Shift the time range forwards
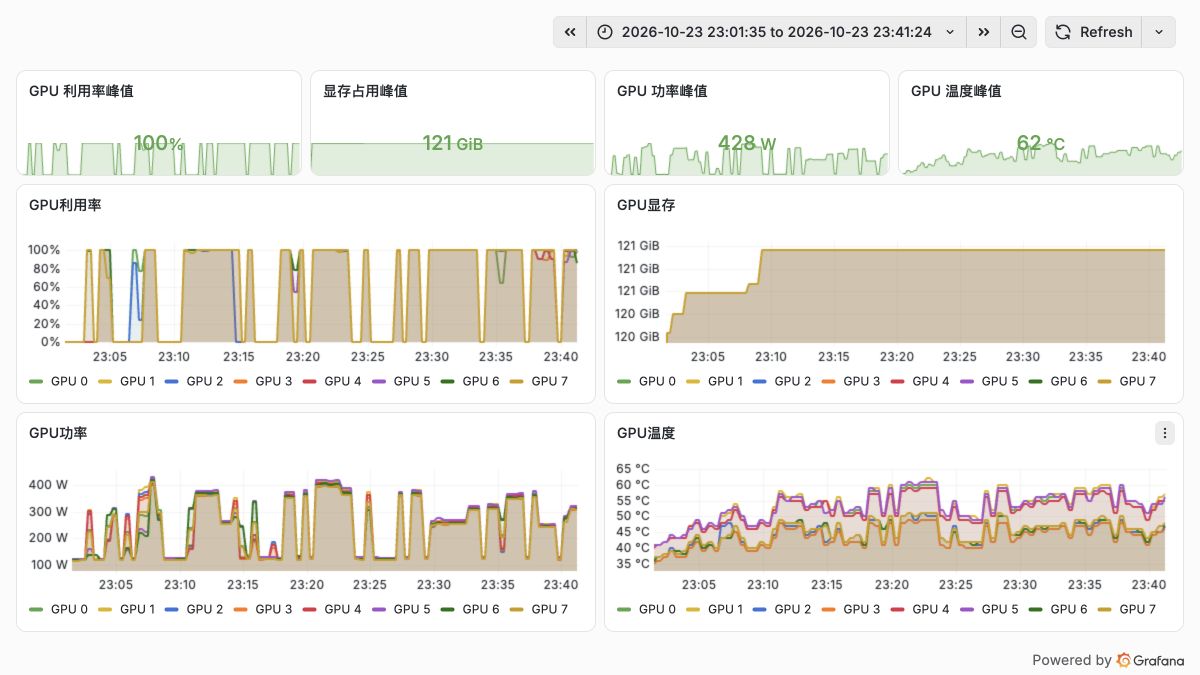Viewport: 1200px width, 675px height. pyautogui.click(x=984, y=32)
